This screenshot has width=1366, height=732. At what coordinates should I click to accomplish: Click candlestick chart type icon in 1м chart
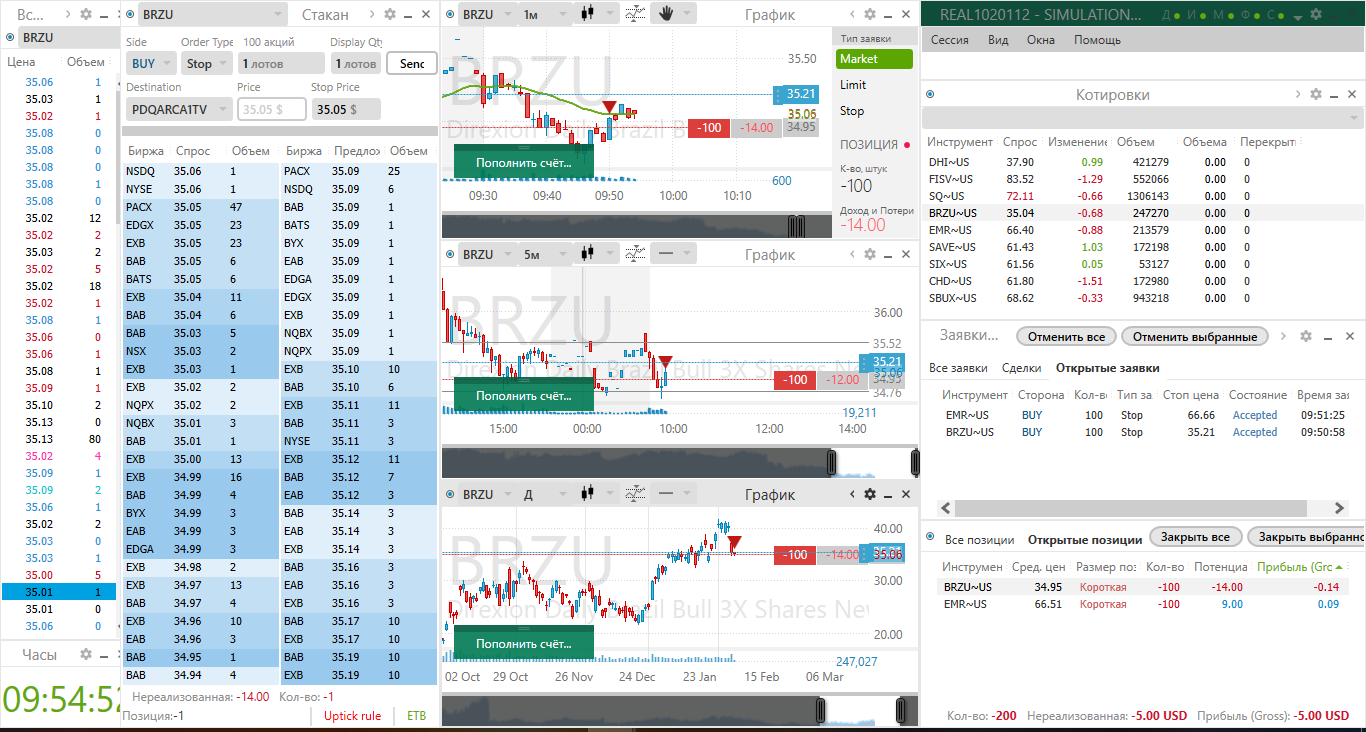[x=587, y=14]
